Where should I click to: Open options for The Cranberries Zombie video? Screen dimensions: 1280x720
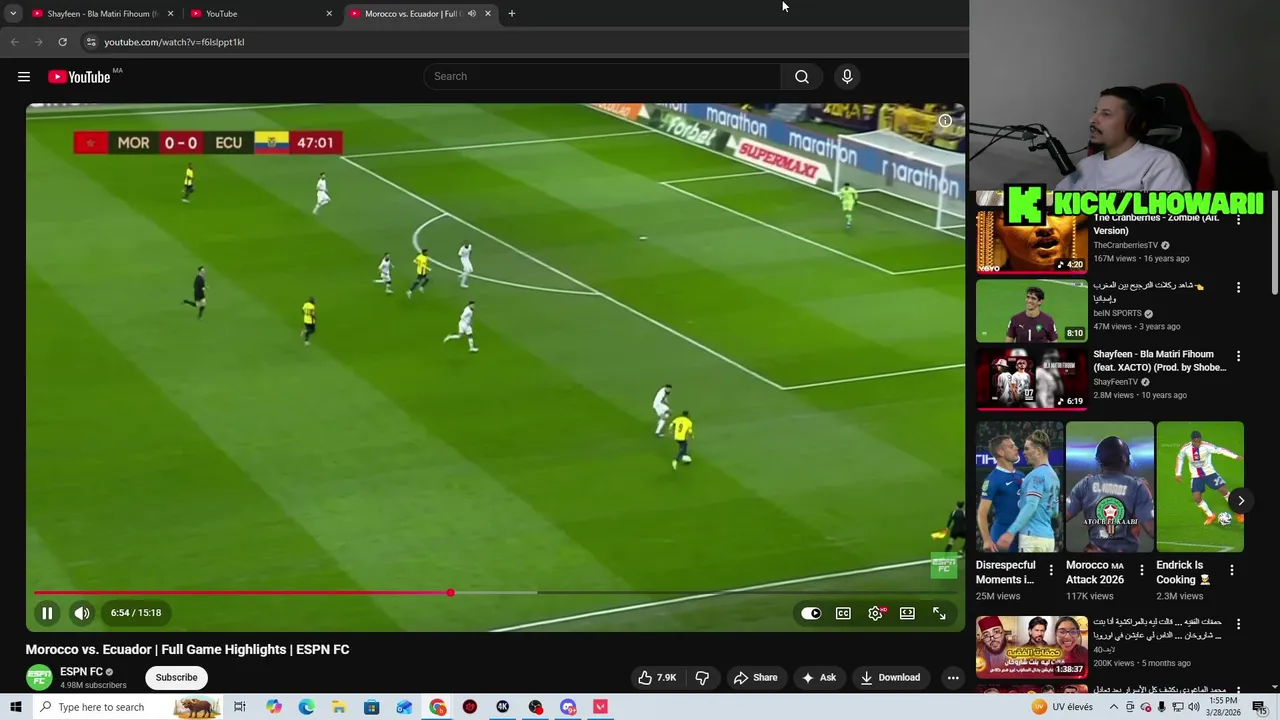tap(1238, 219)
